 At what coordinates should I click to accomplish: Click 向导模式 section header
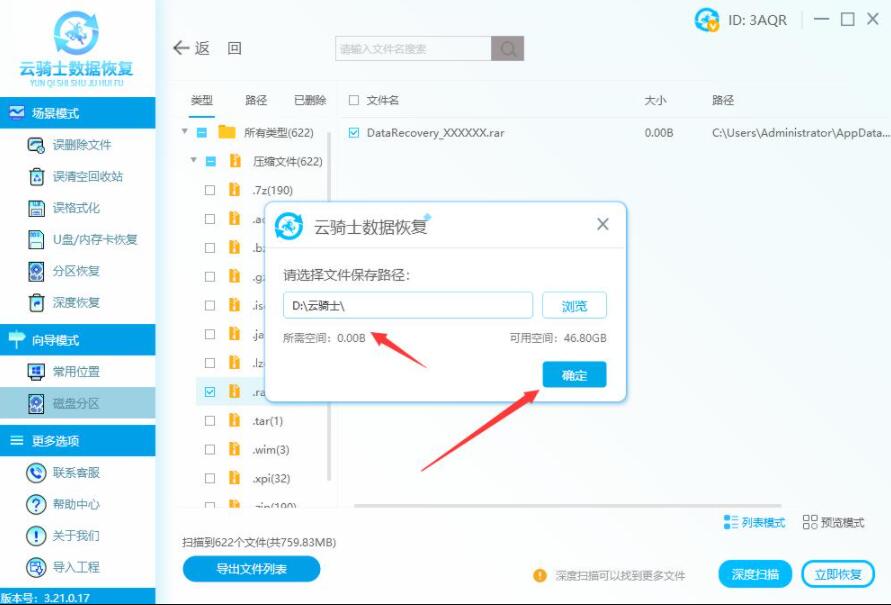[77, 340]
